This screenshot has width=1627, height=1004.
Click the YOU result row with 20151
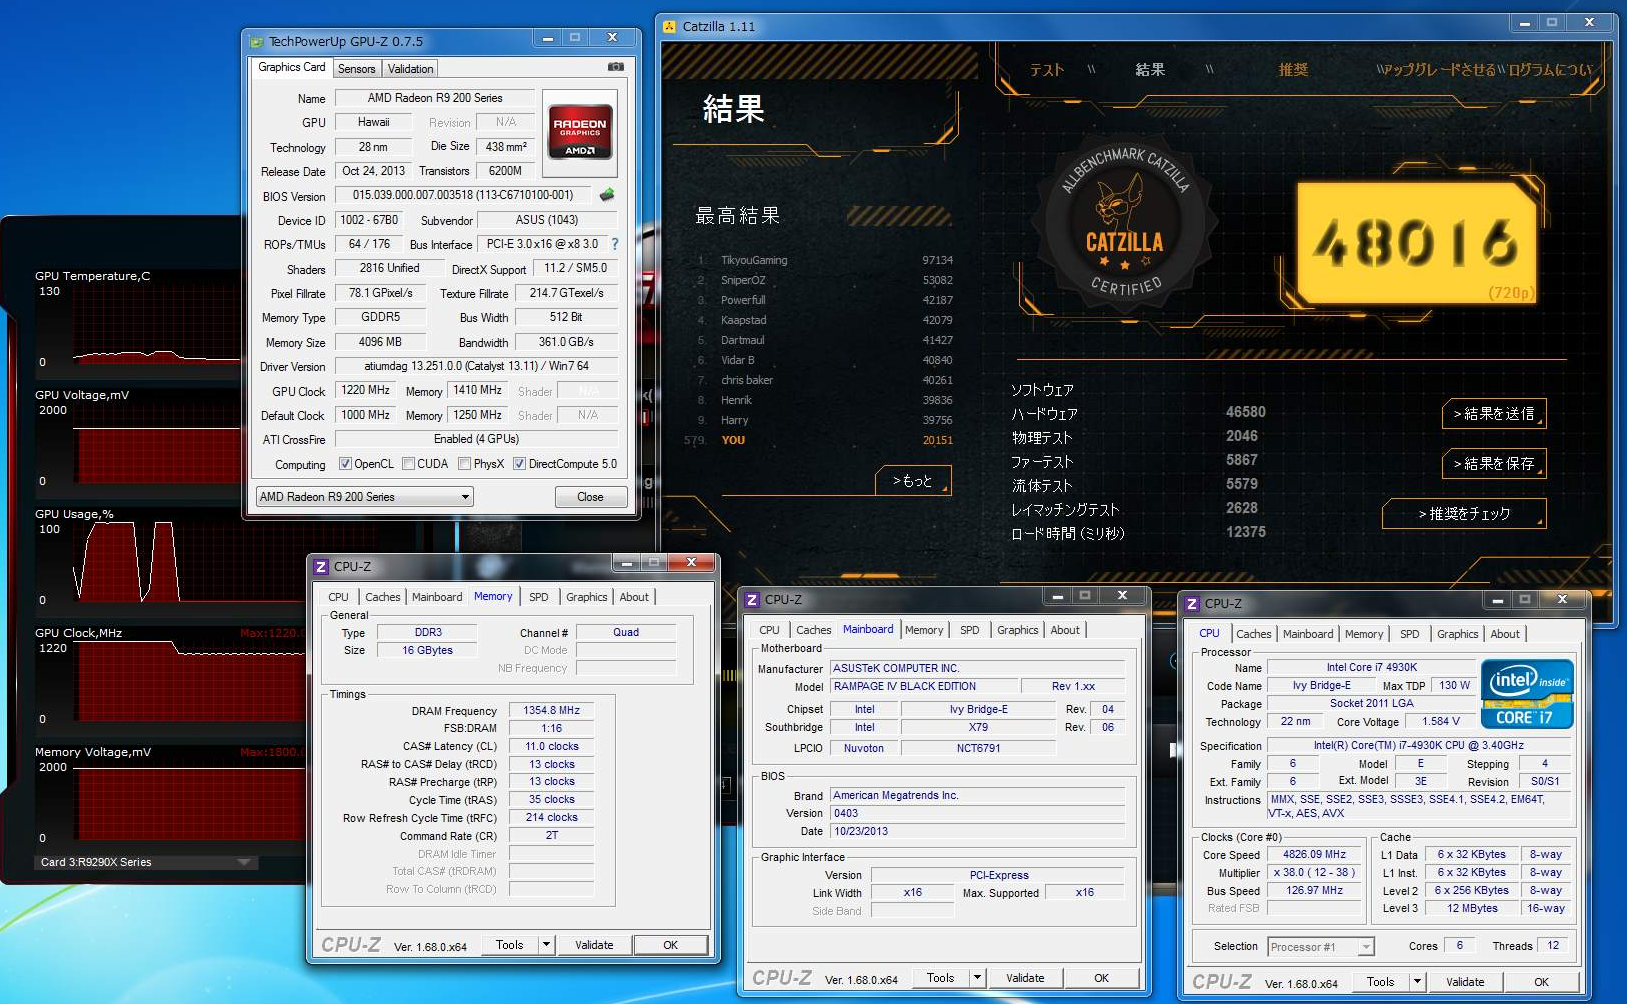pos(818,440)
